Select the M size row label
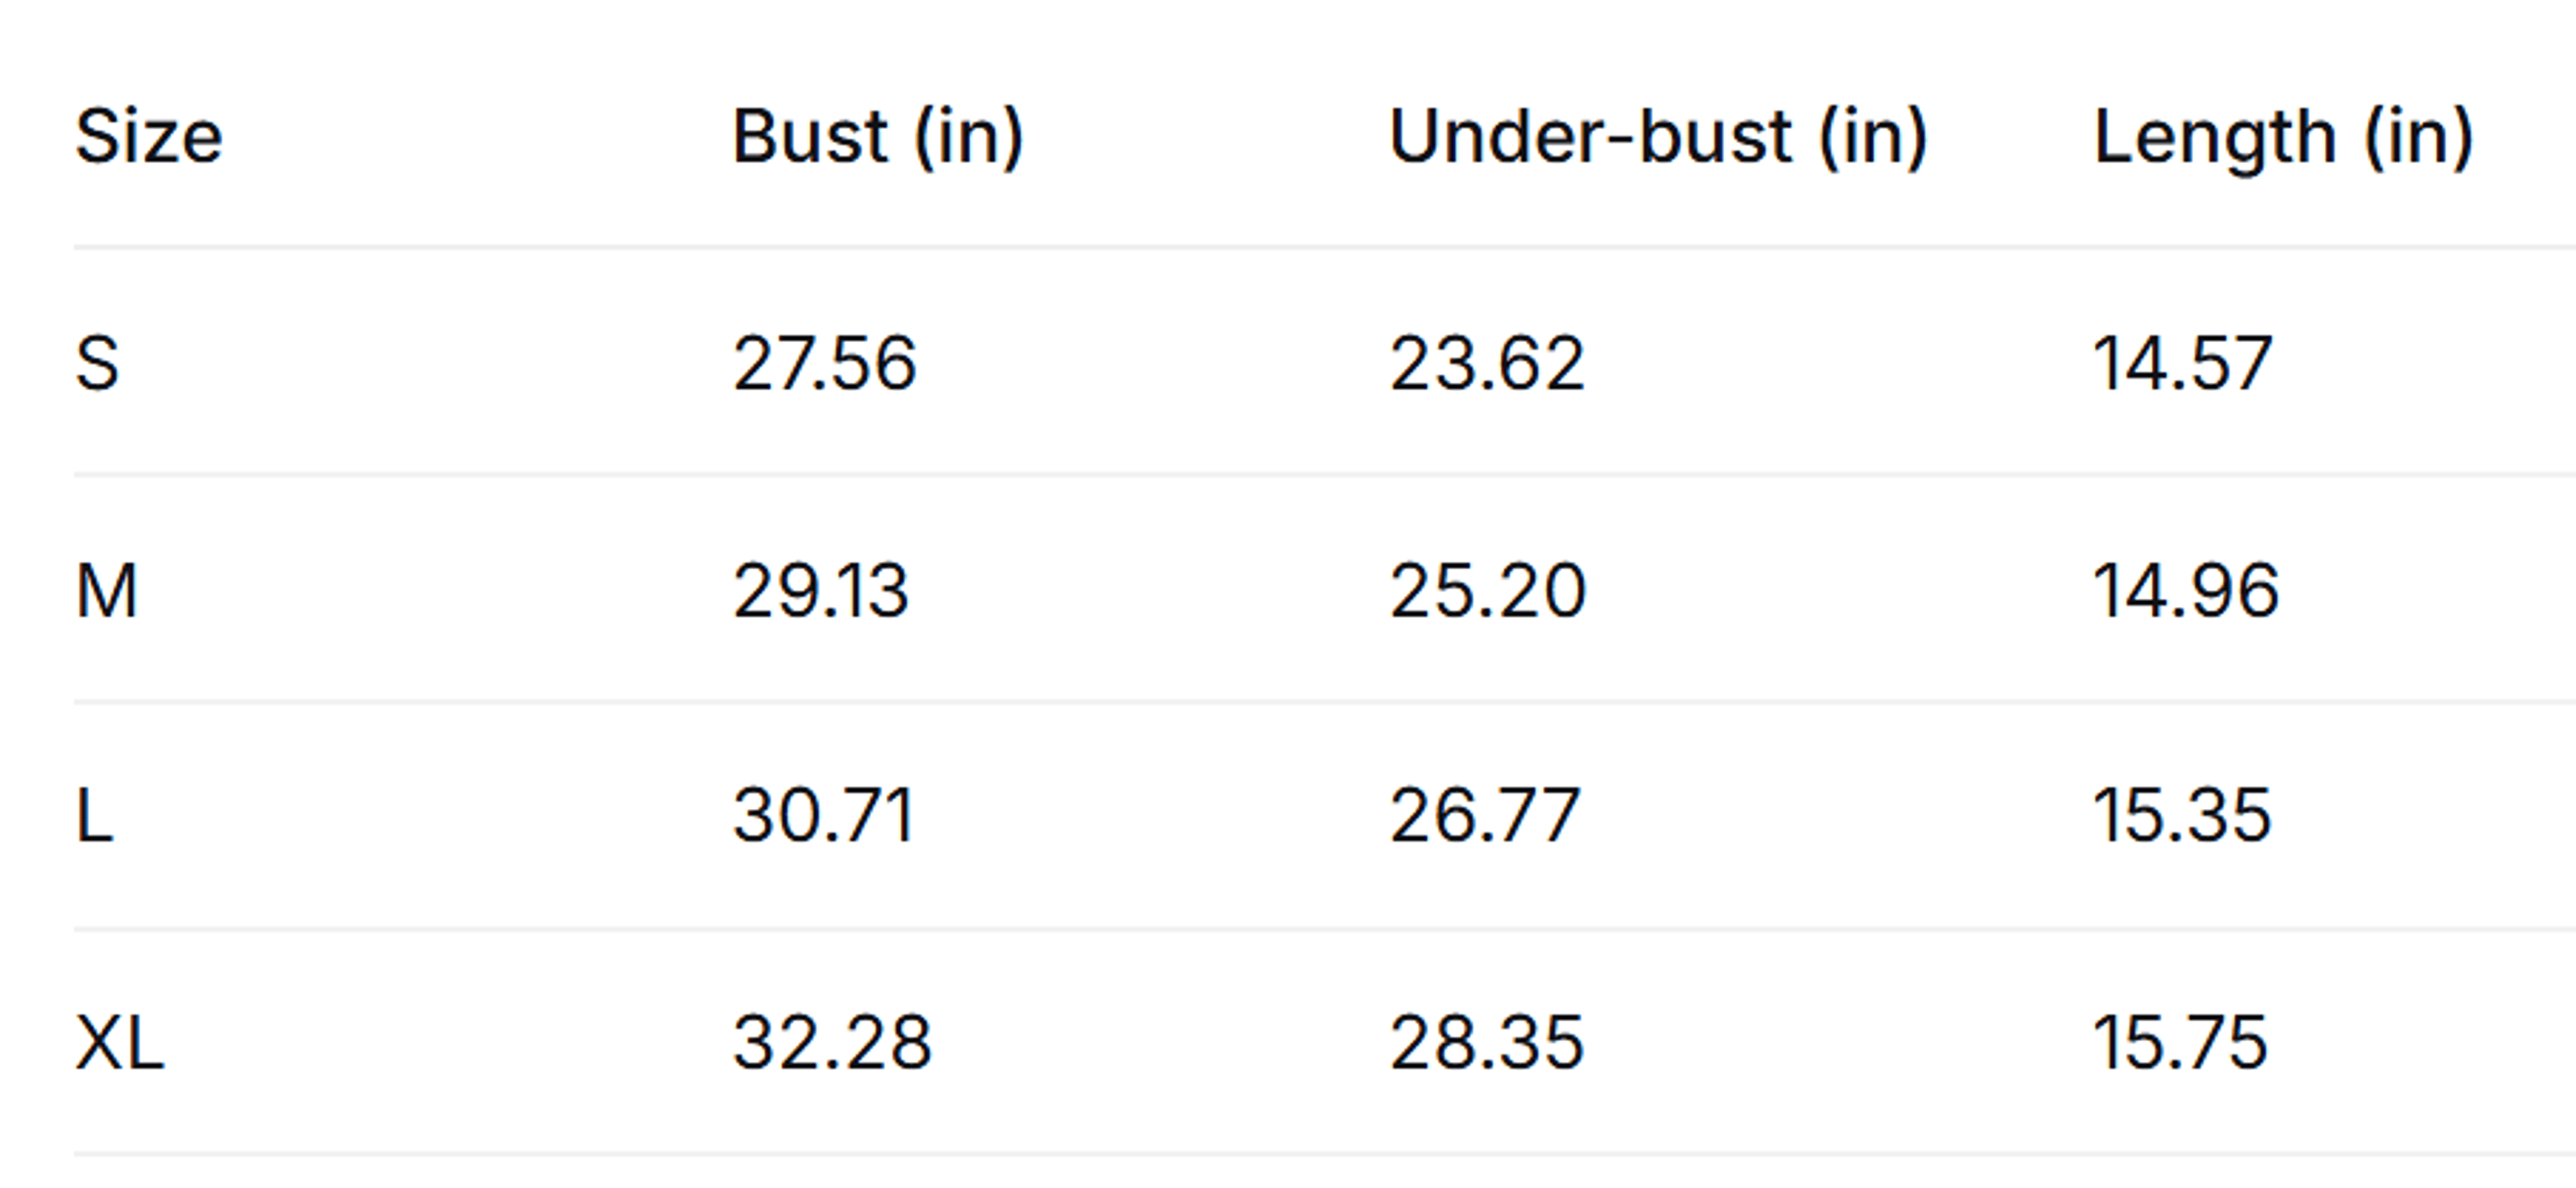The image size is (2576, 1188). [x=106, y=591]
